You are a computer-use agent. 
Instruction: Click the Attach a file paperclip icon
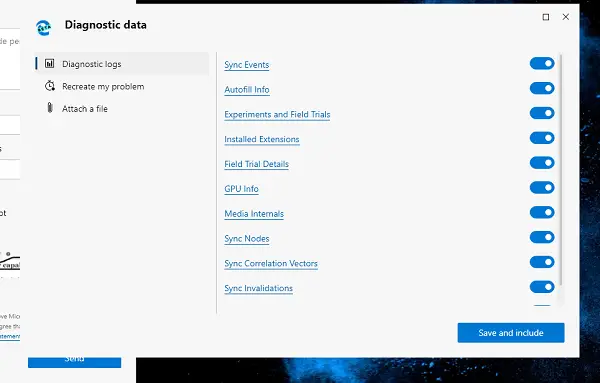[x=50, y=108]
